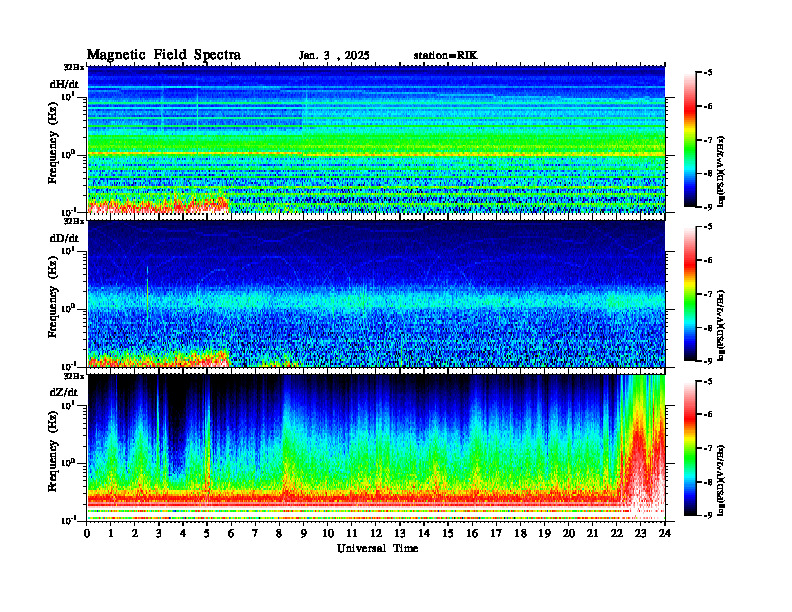This screenshot has height=612, width=792.
Task: Click hour "13" on the time axis
Action: click(x=400, y=533)
